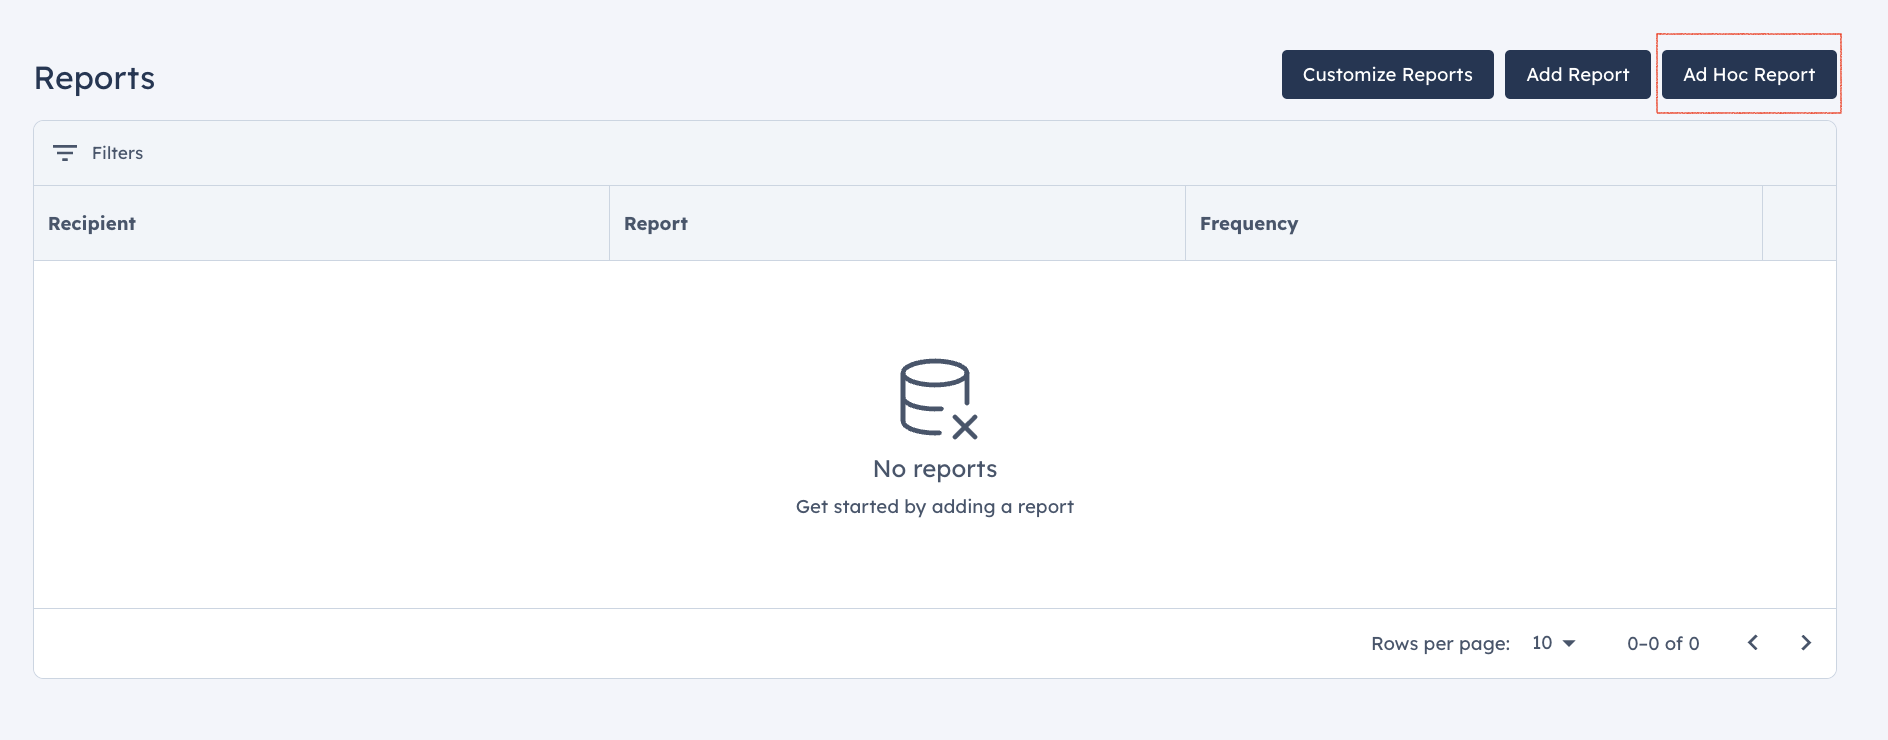Click 'Get started by adding a report' text
This screenshot has width=1888, height=740.
pos(935,507)
